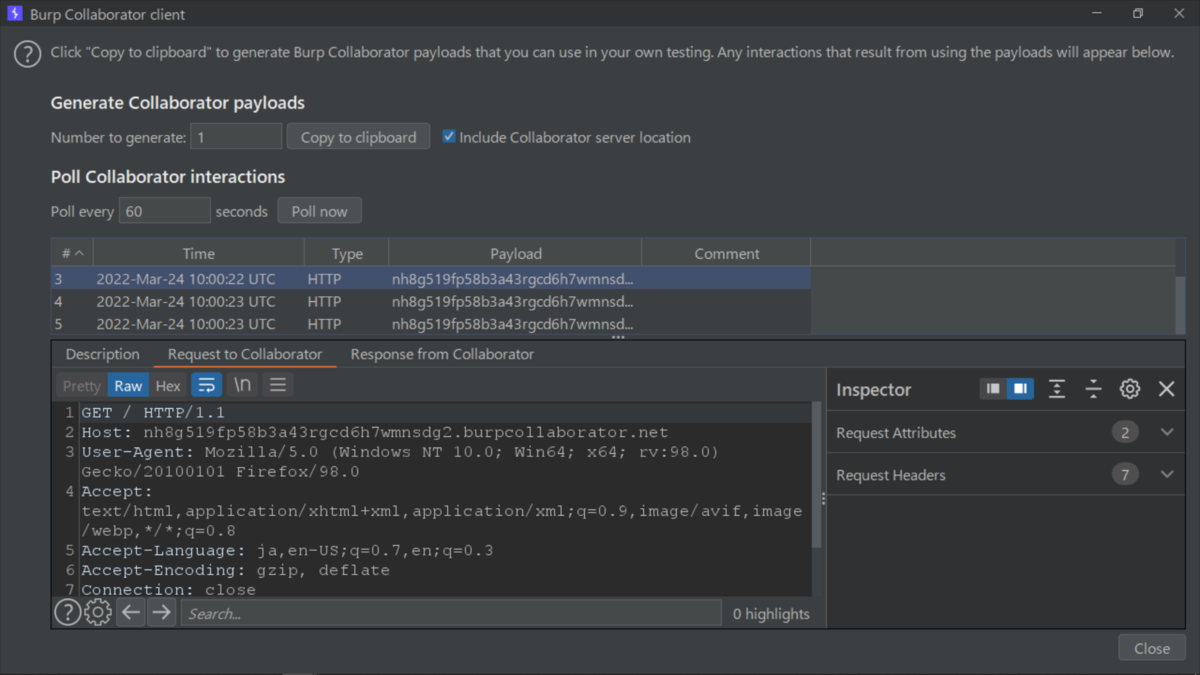Open Inspector settings gear

1130,389
